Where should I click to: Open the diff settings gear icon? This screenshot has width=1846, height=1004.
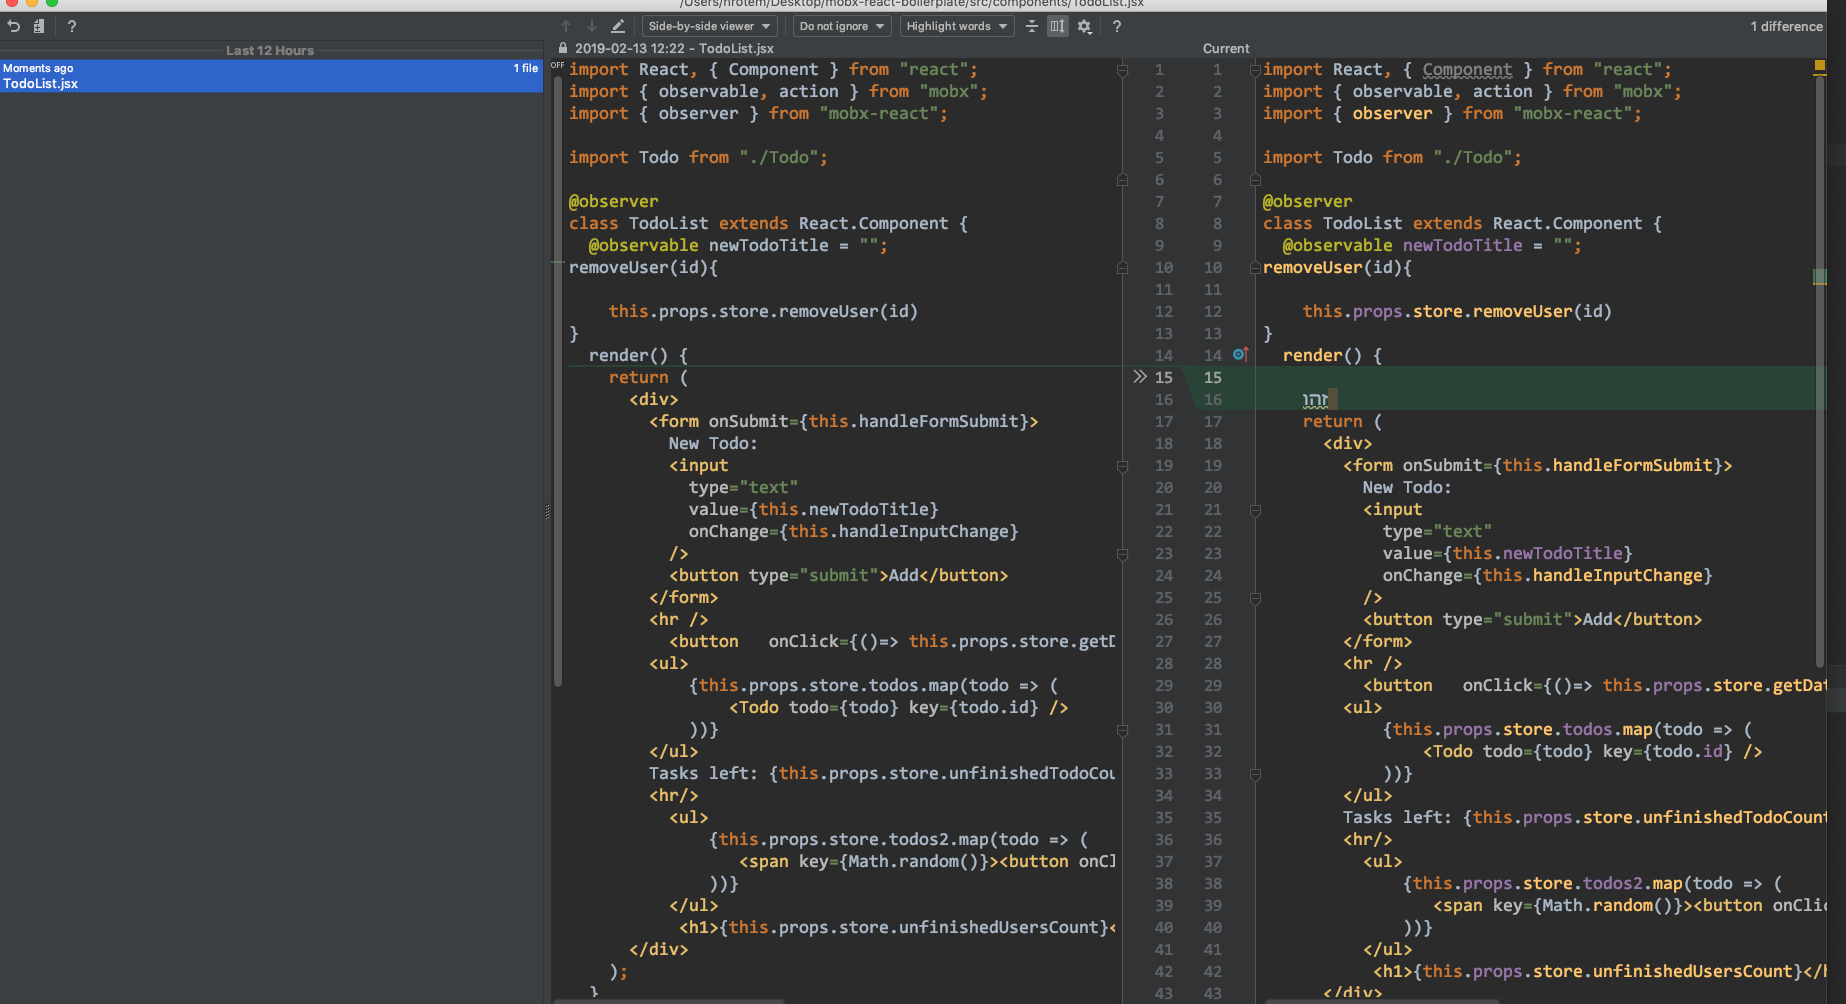(x=1085, y=26)
